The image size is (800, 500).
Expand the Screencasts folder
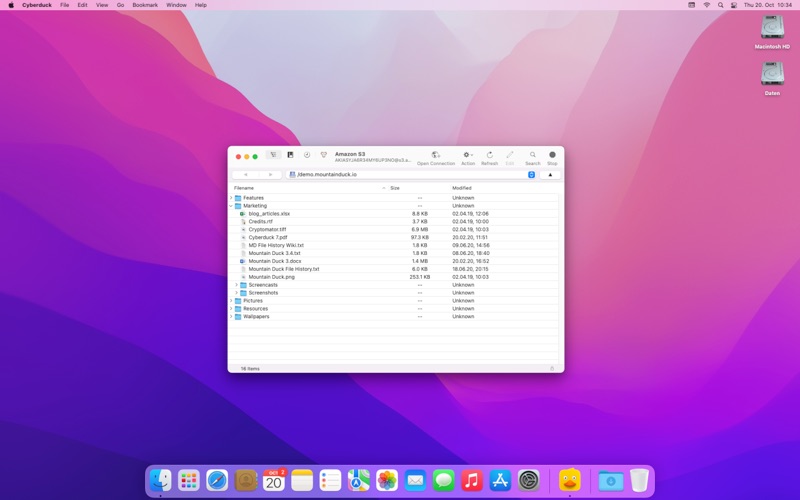click(x=237, y=285)
